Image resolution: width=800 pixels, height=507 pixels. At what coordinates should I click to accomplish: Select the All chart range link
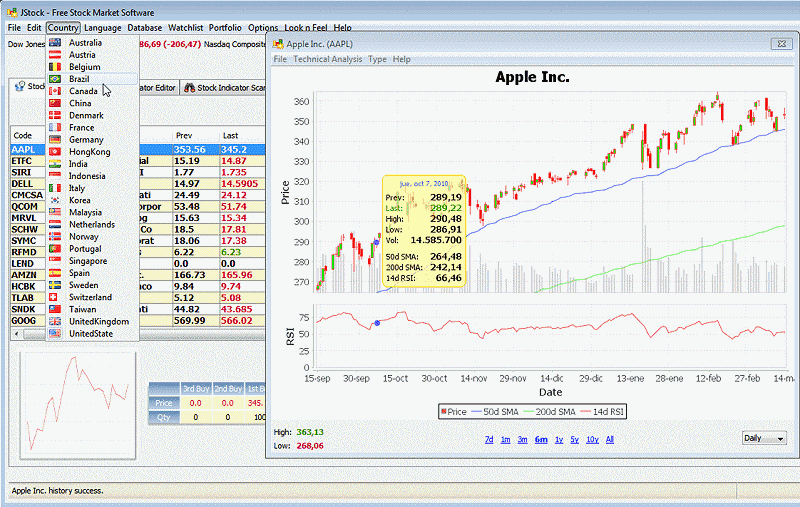click(x=610, y=439)
